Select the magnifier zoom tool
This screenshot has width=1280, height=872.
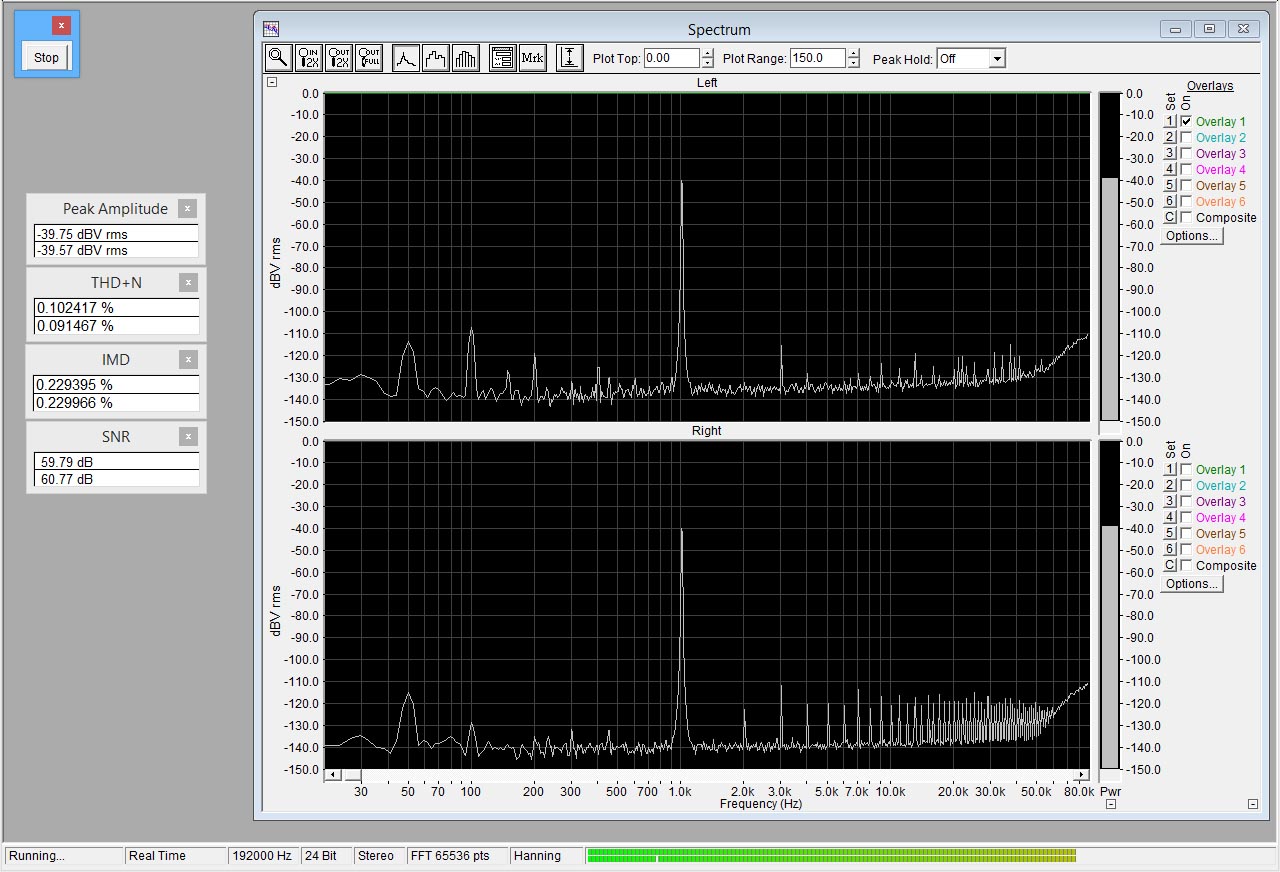click(x=279, y=58)
